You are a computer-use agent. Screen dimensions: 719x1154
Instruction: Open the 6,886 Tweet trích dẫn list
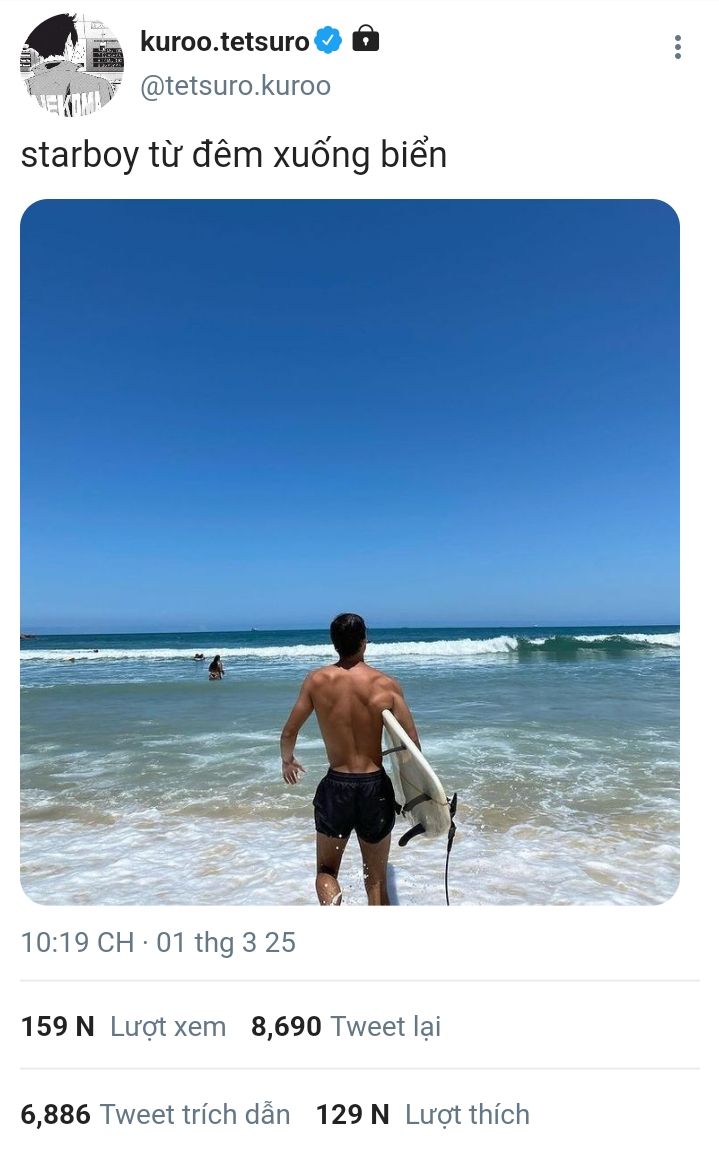coord(155,1114)
